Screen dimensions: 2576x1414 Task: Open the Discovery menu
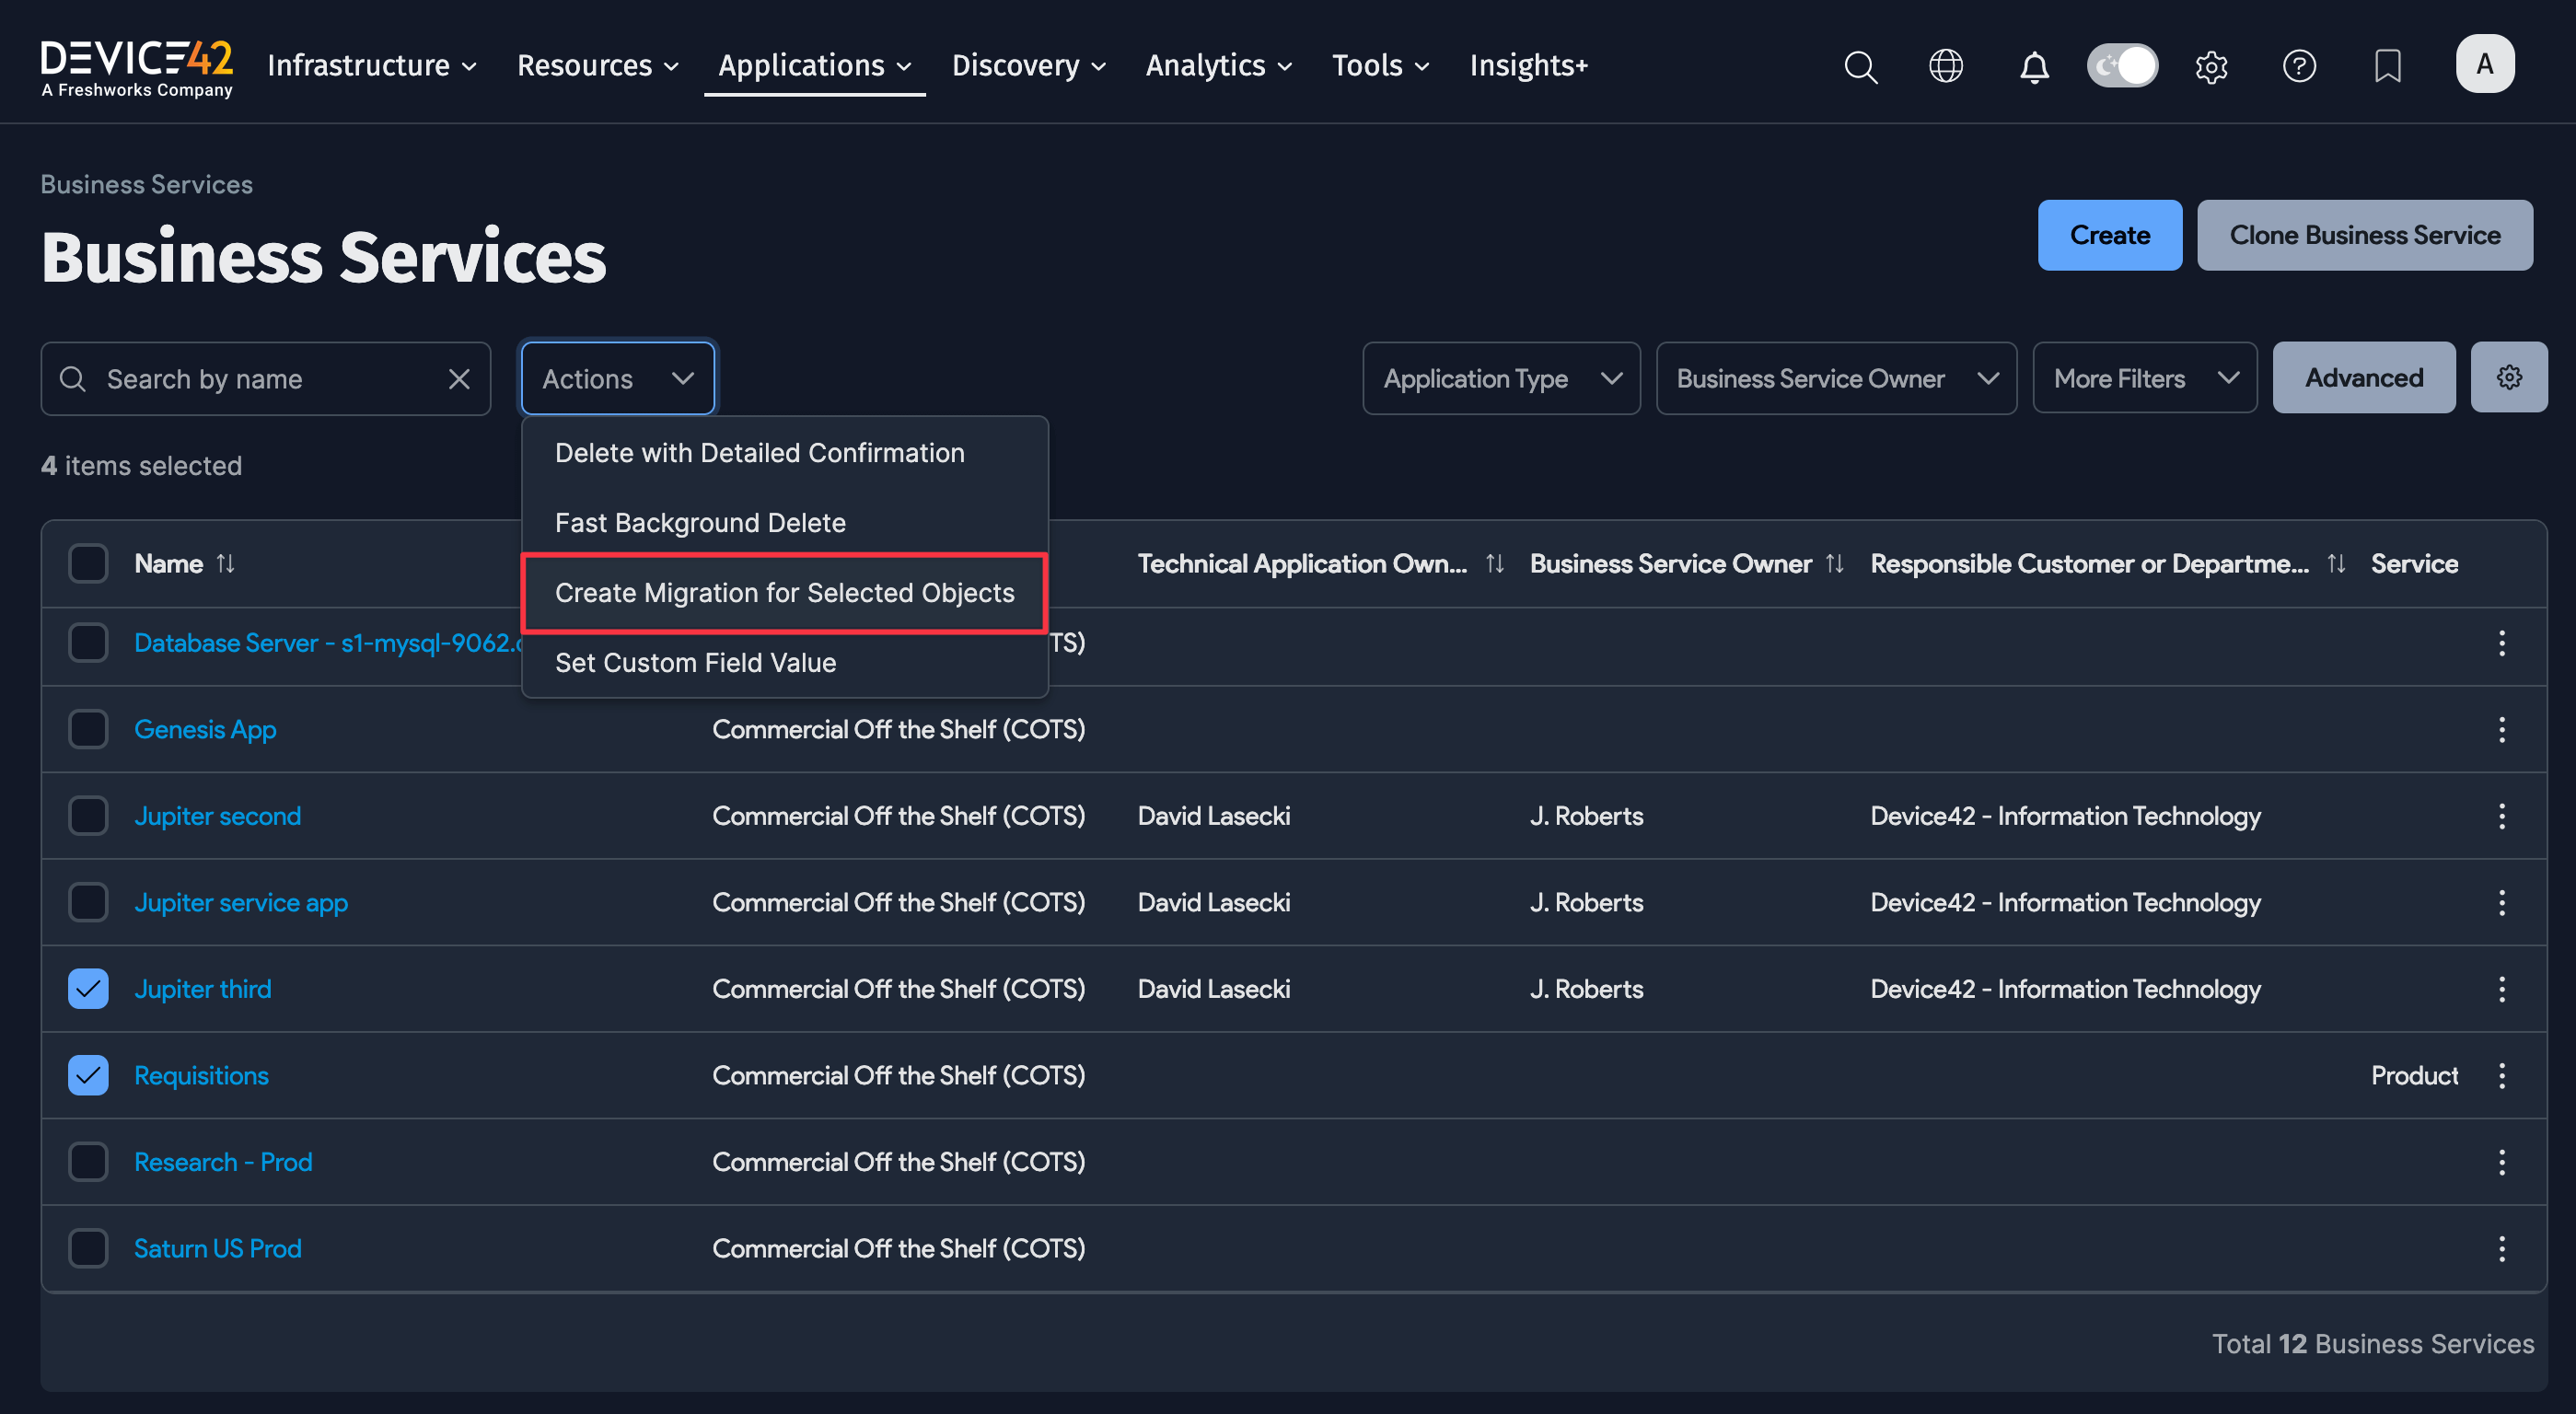(1027, 65)
